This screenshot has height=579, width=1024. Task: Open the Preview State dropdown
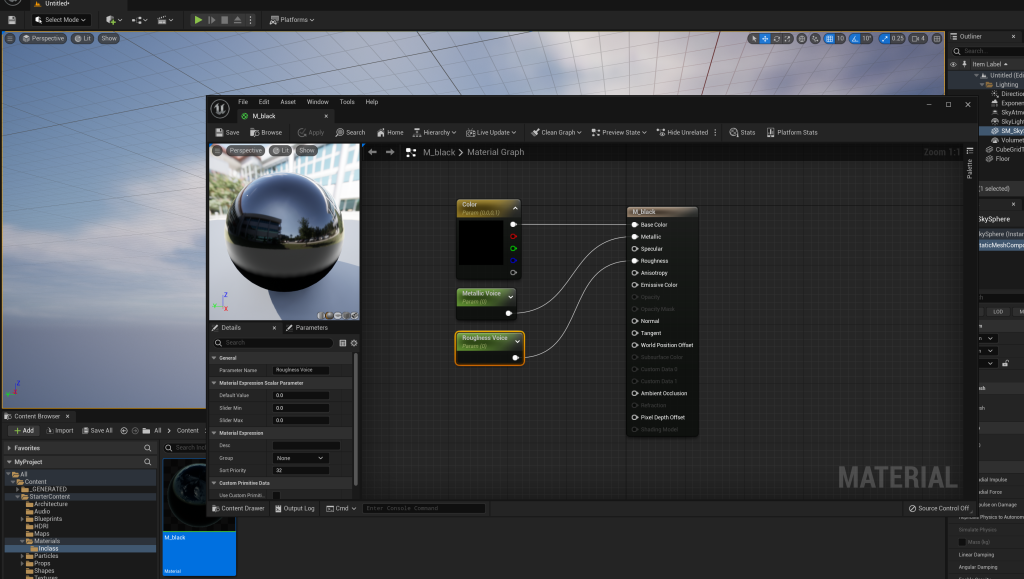[x=618, y=133]
